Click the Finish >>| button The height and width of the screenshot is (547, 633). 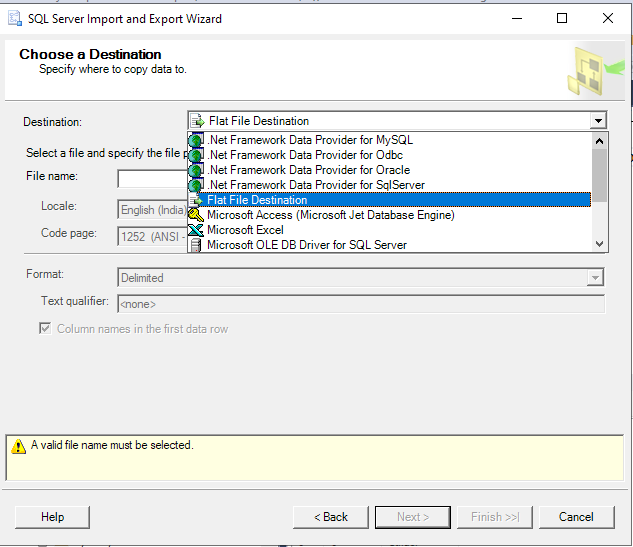point(495,517)
